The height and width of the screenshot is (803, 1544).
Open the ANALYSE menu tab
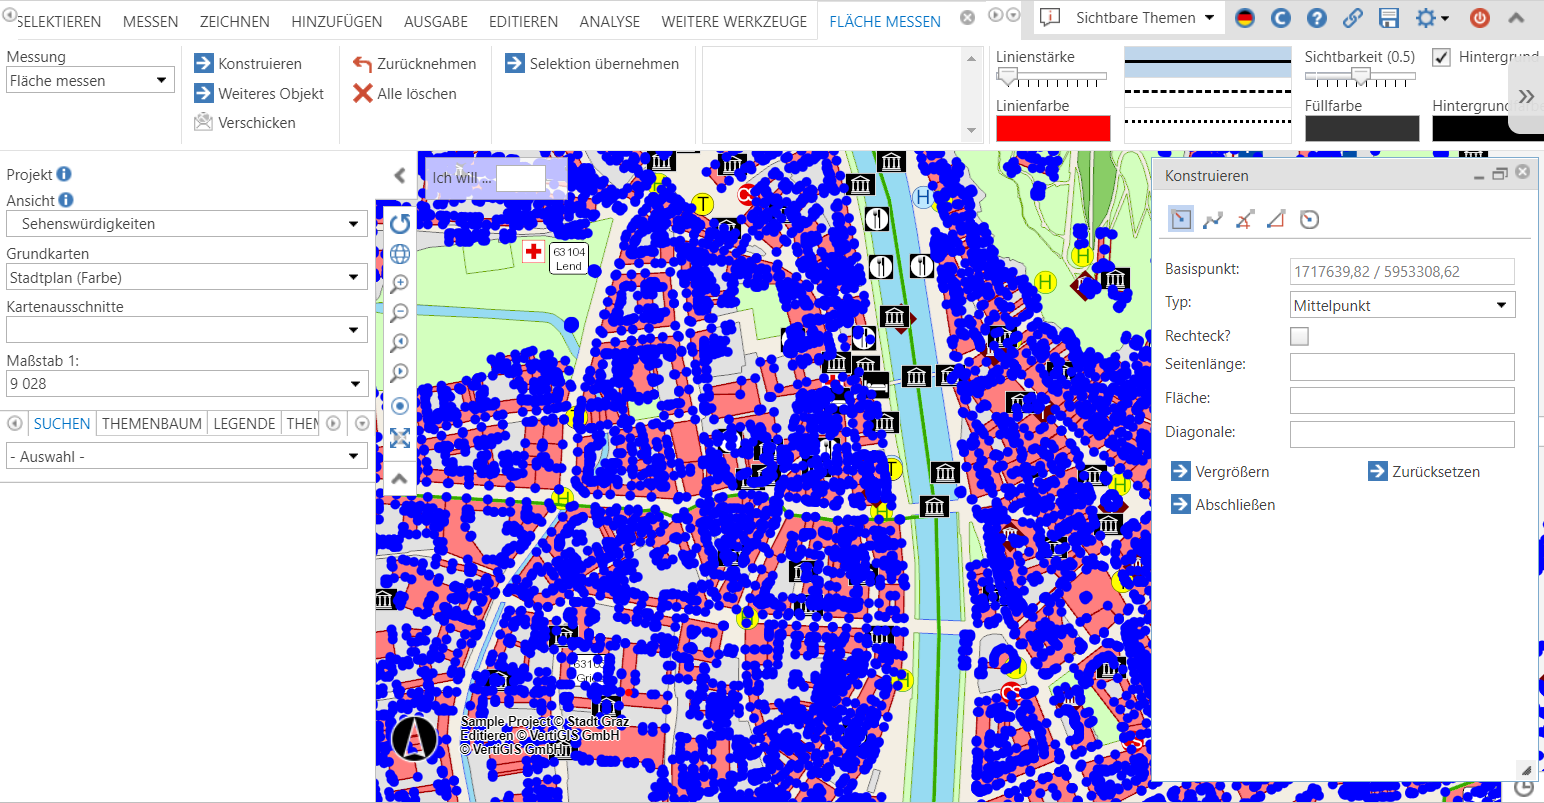(x=609, y=21)
